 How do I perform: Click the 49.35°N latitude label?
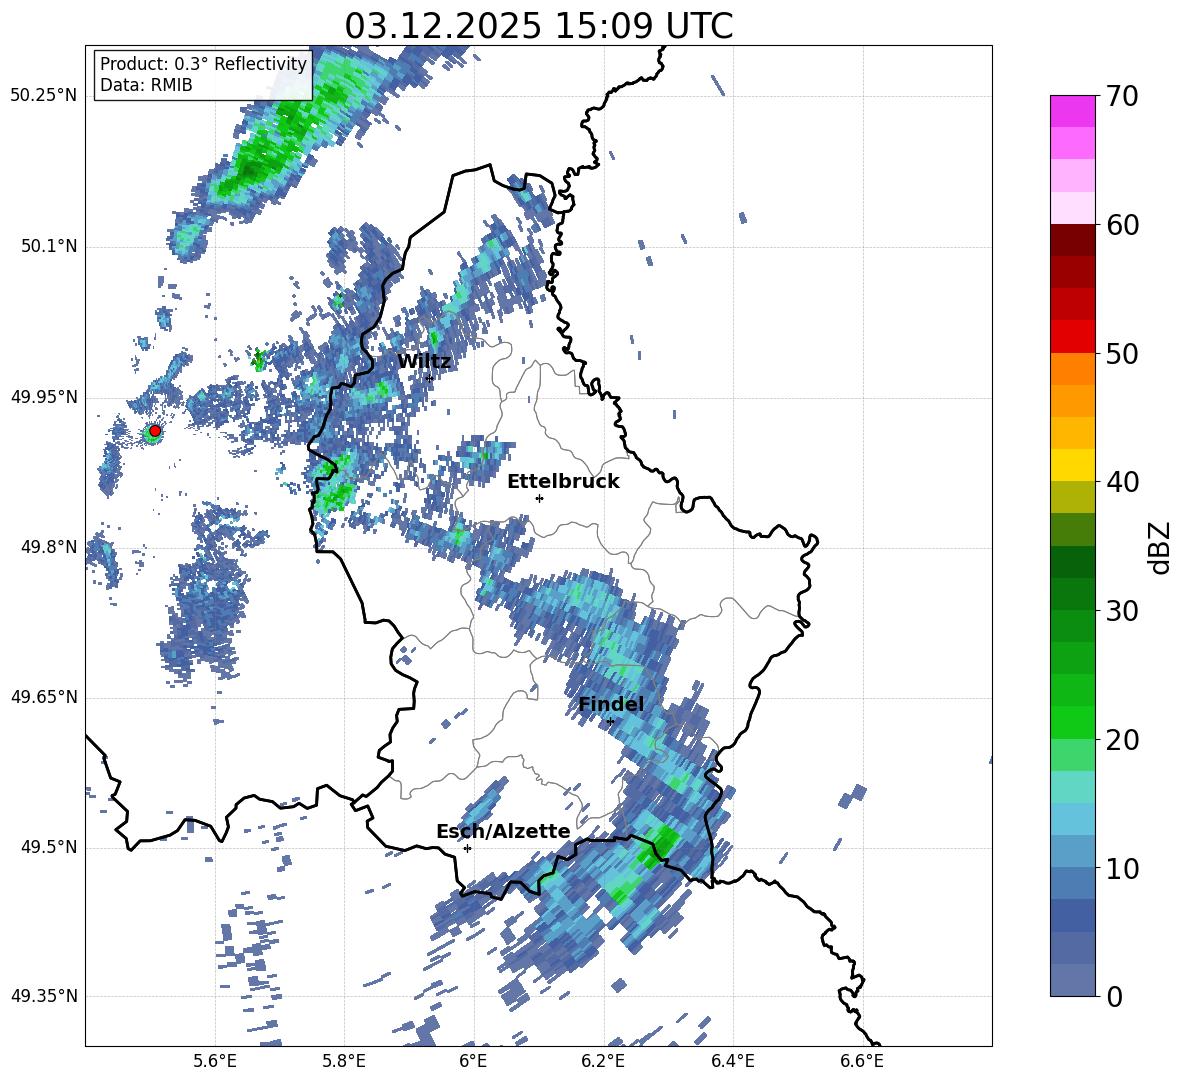pos(43,996)
